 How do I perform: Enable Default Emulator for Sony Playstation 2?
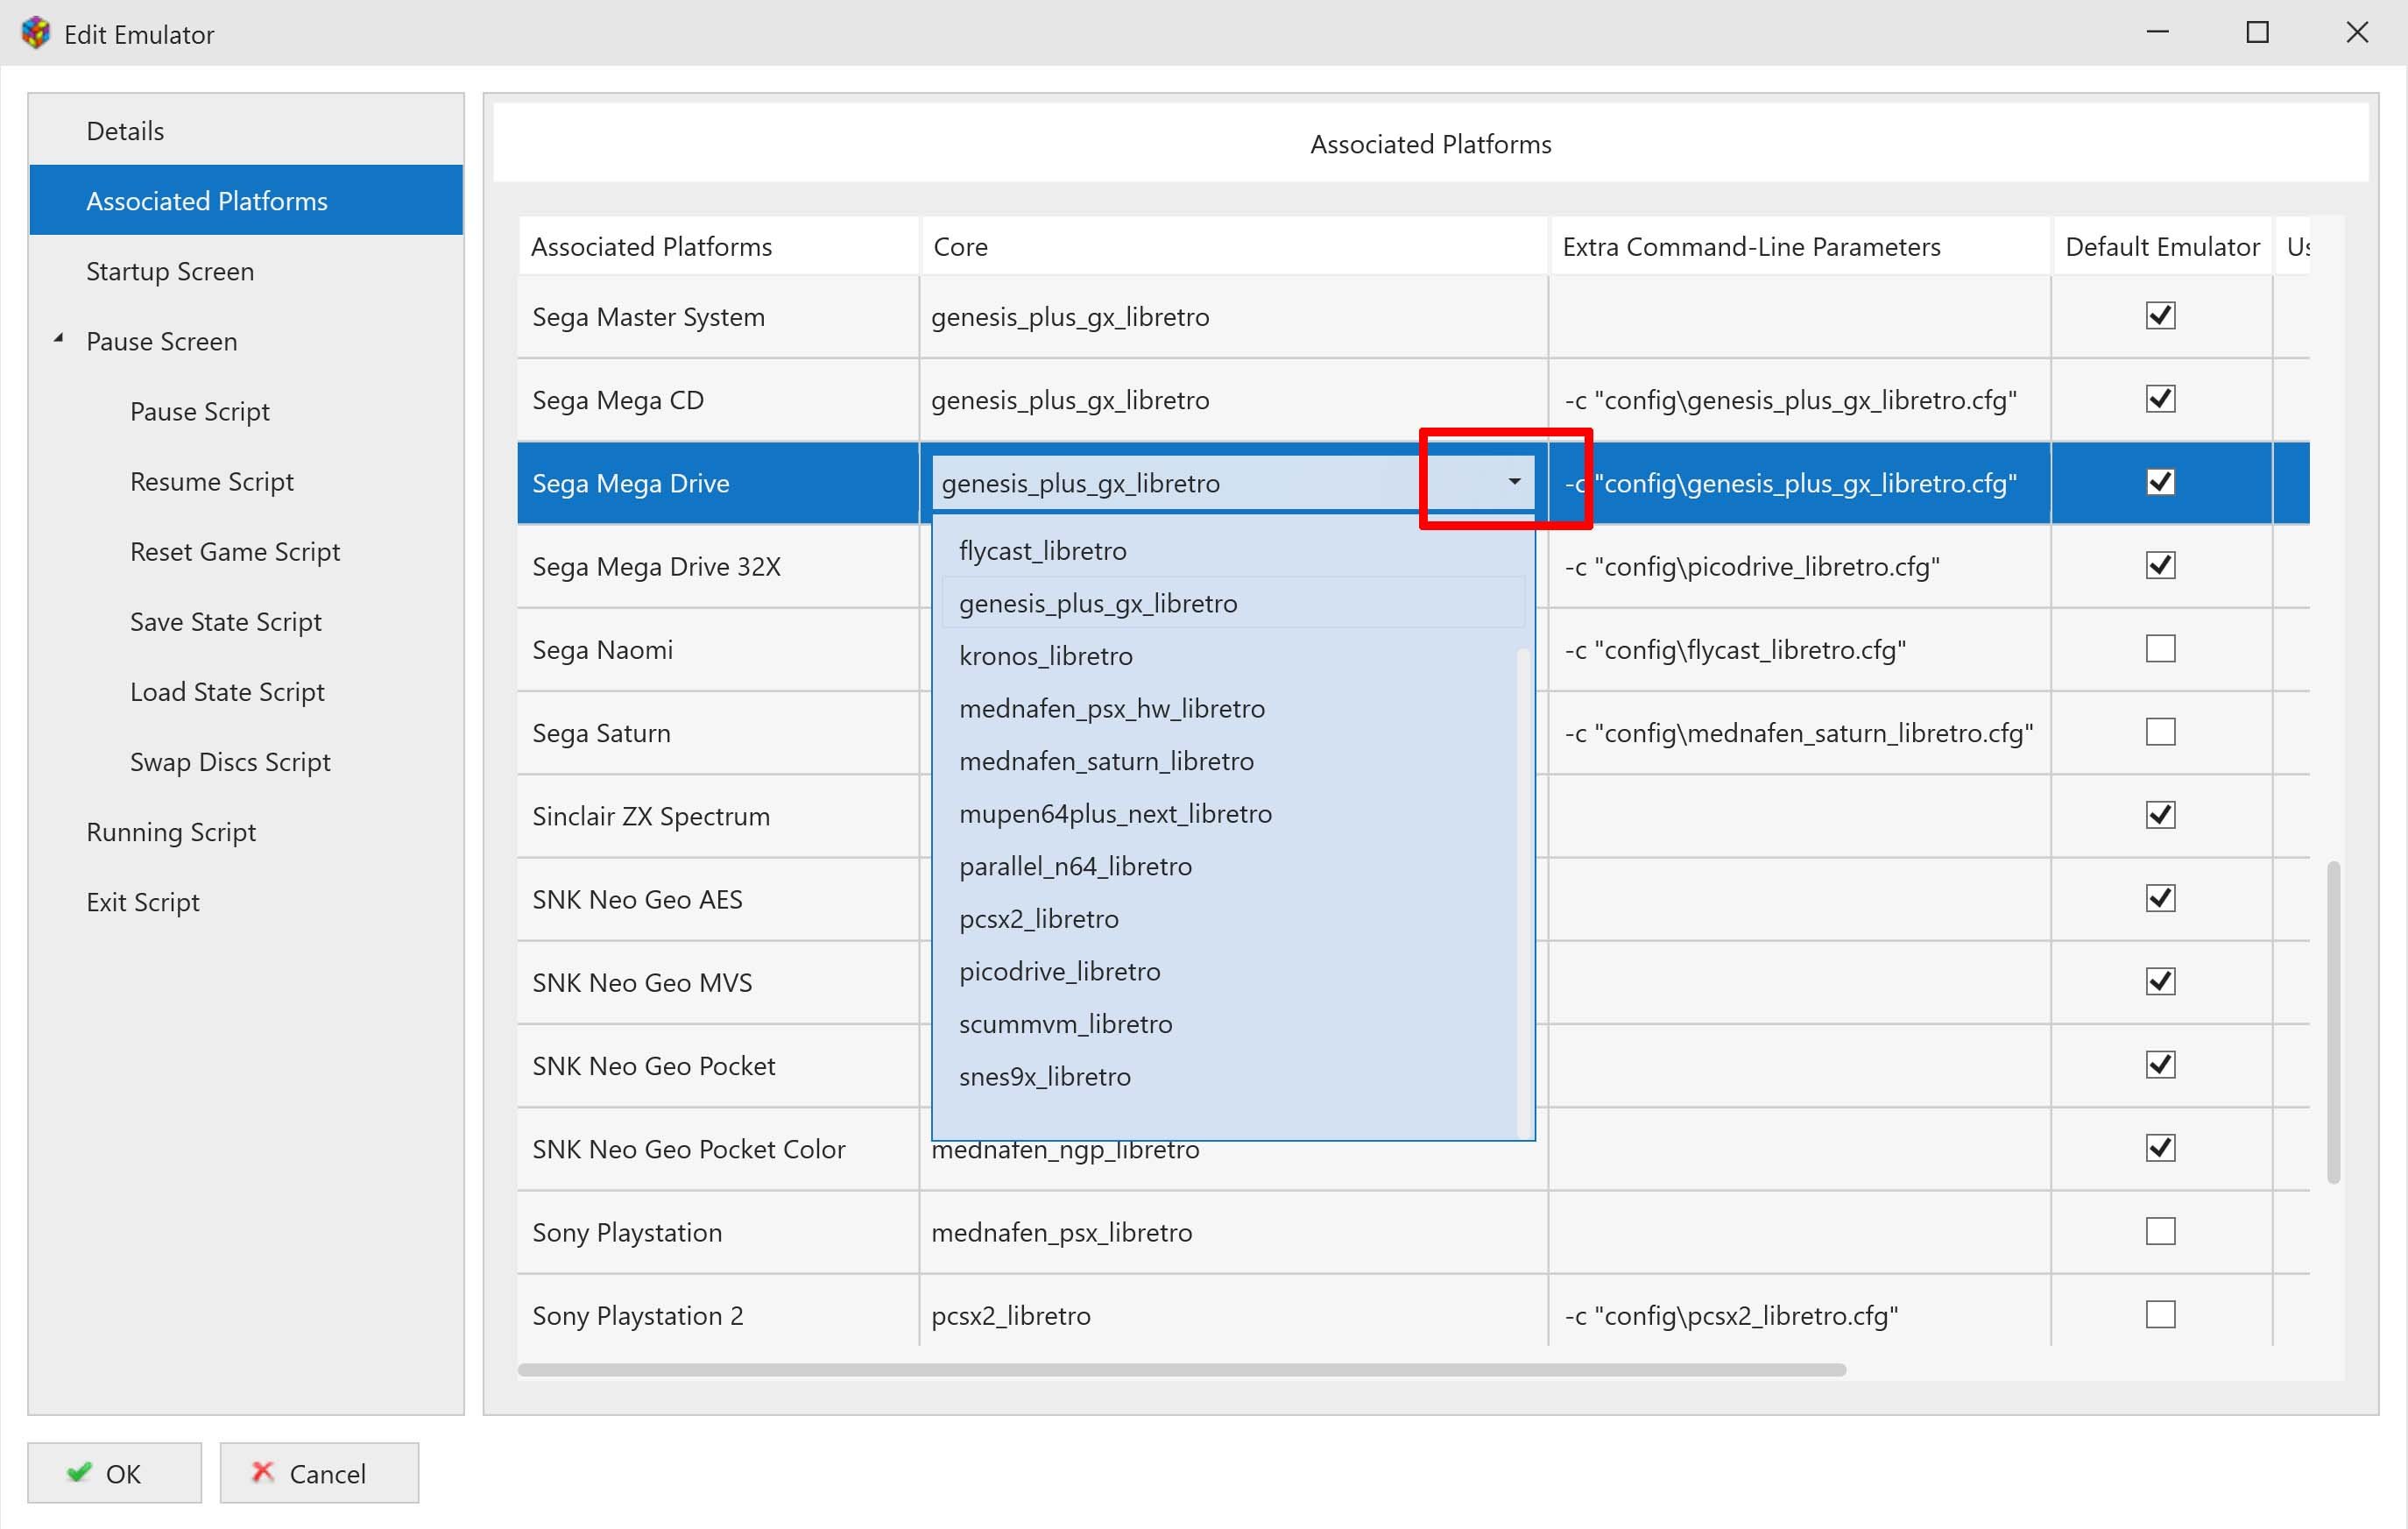click(2160, 1314)
